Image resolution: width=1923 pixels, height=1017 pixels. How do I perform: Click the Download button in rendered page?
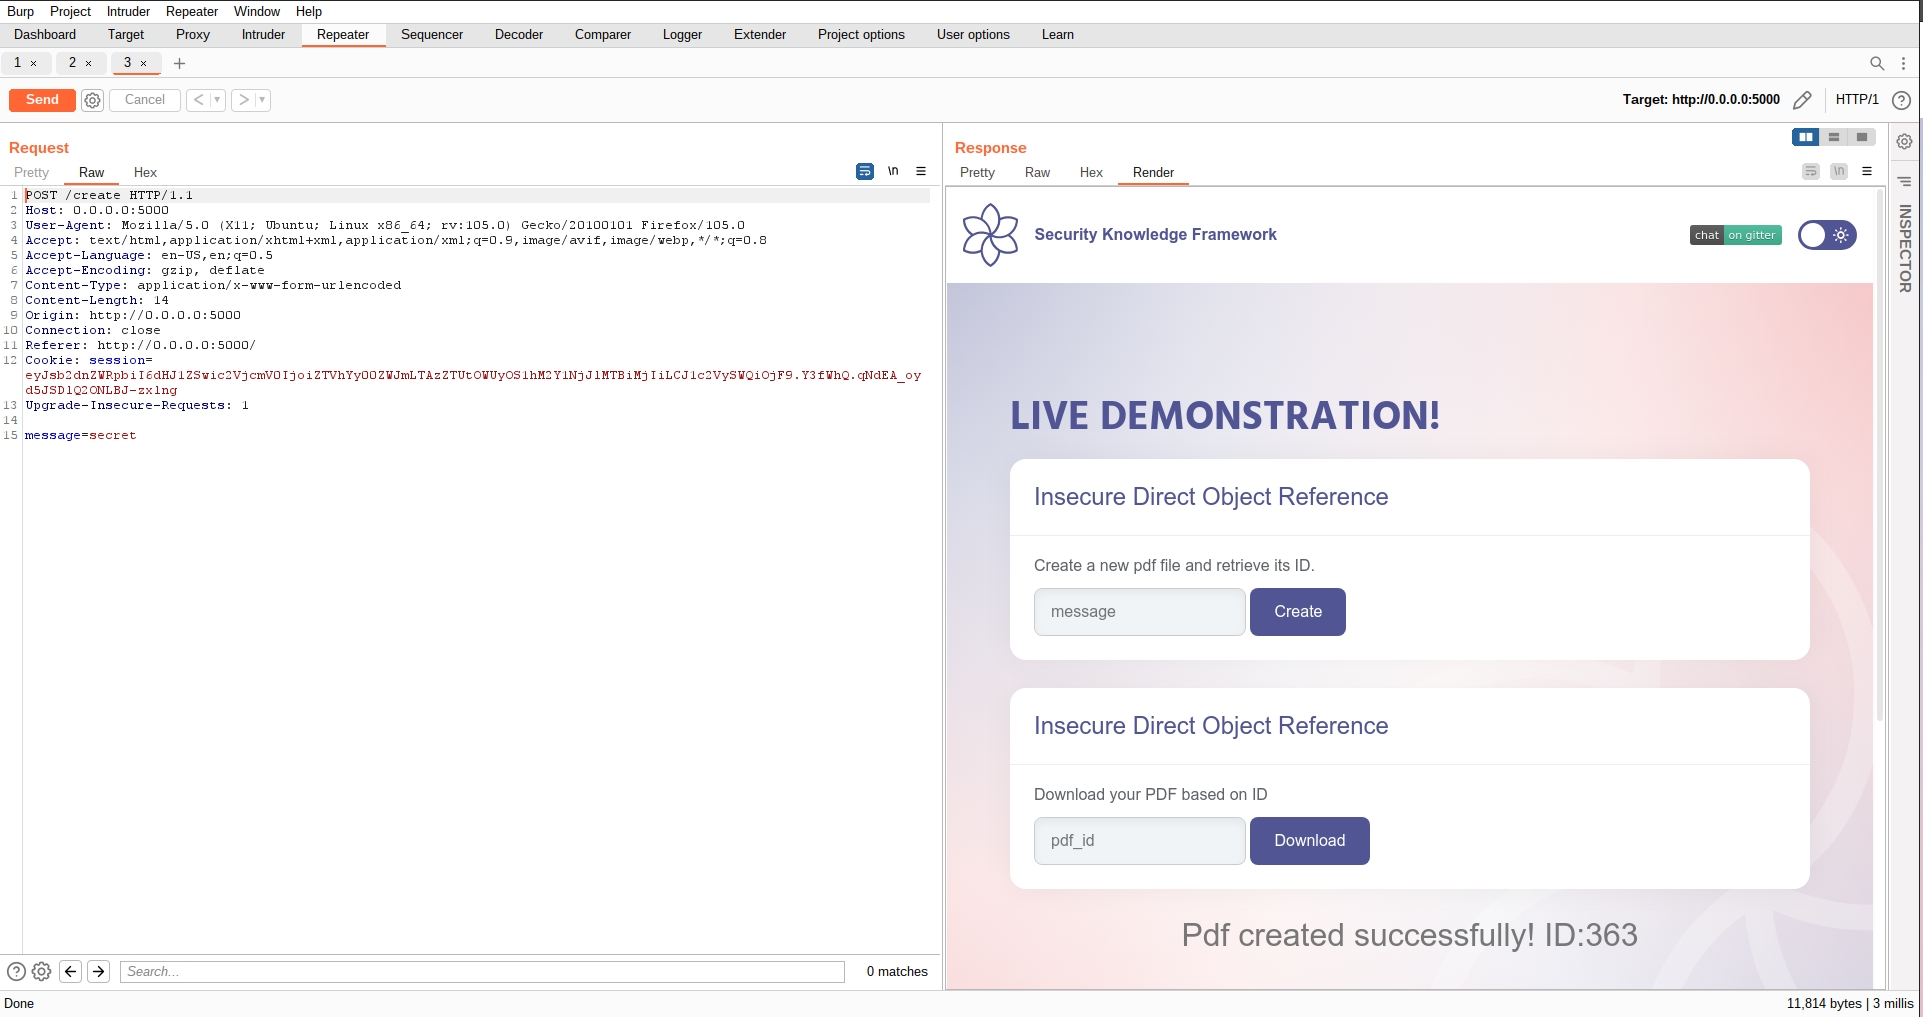tap(1309, 841)
